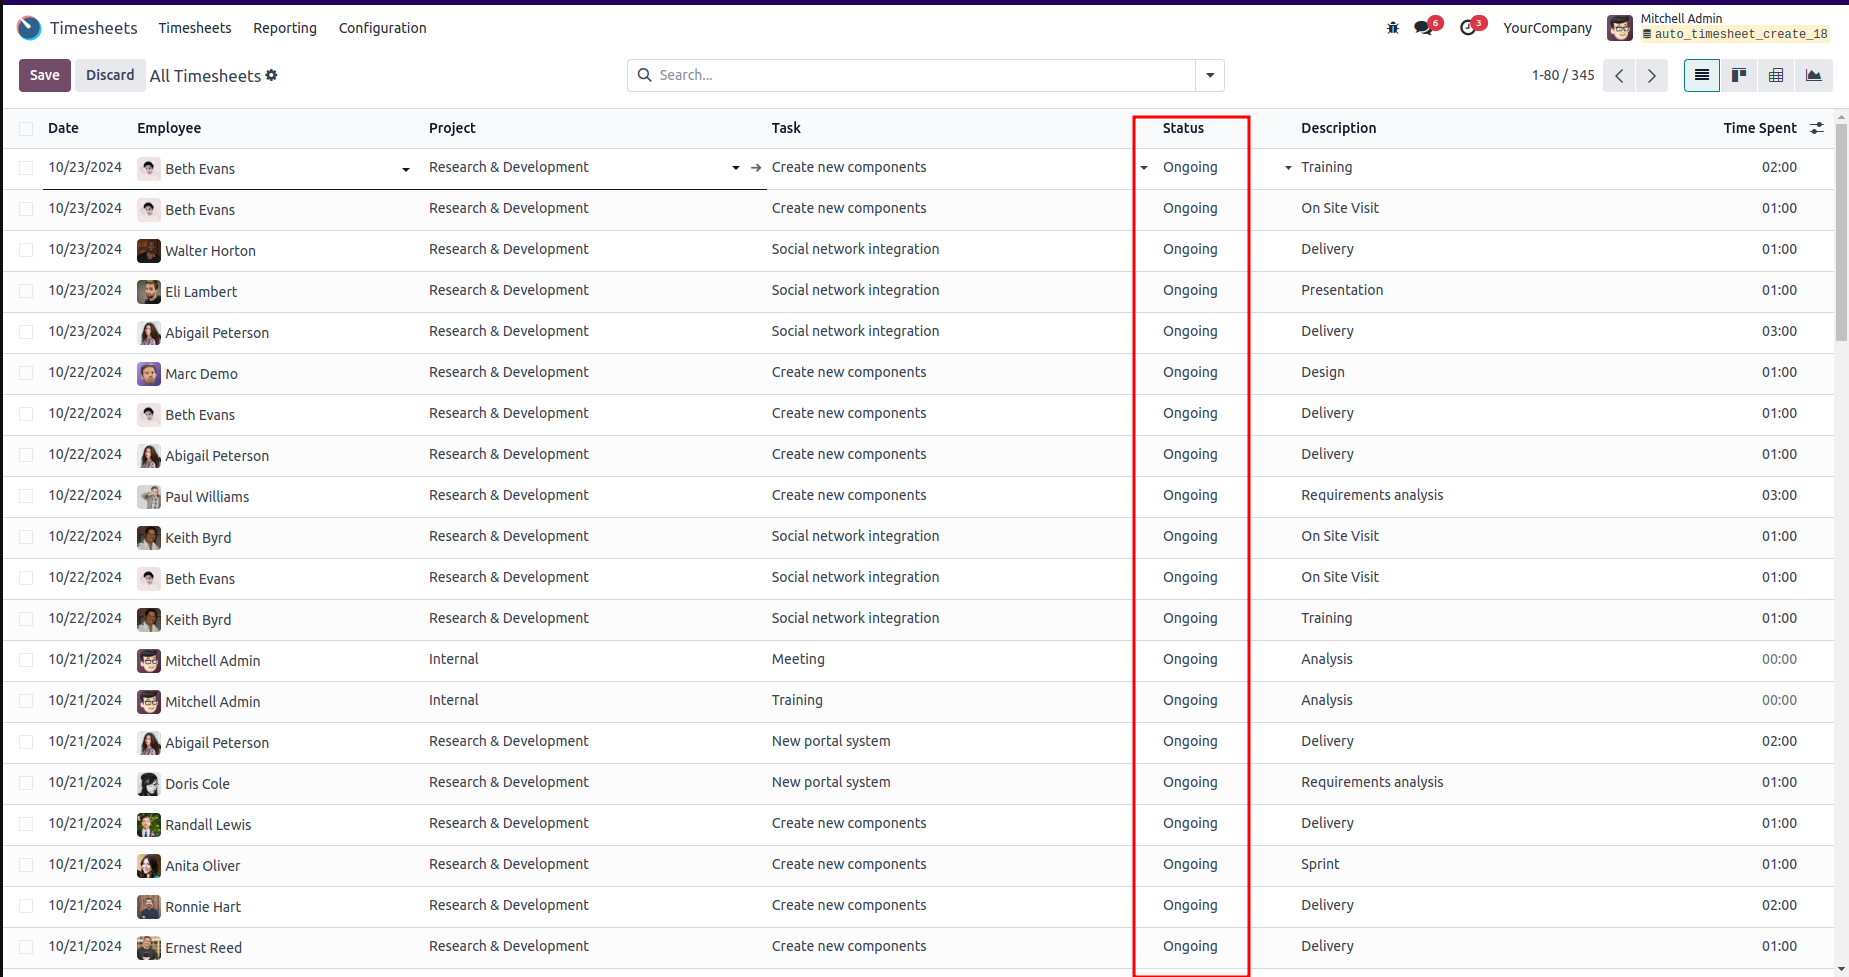
Task: Switch to Kanban view
Action: click(x=1739, y=75)
